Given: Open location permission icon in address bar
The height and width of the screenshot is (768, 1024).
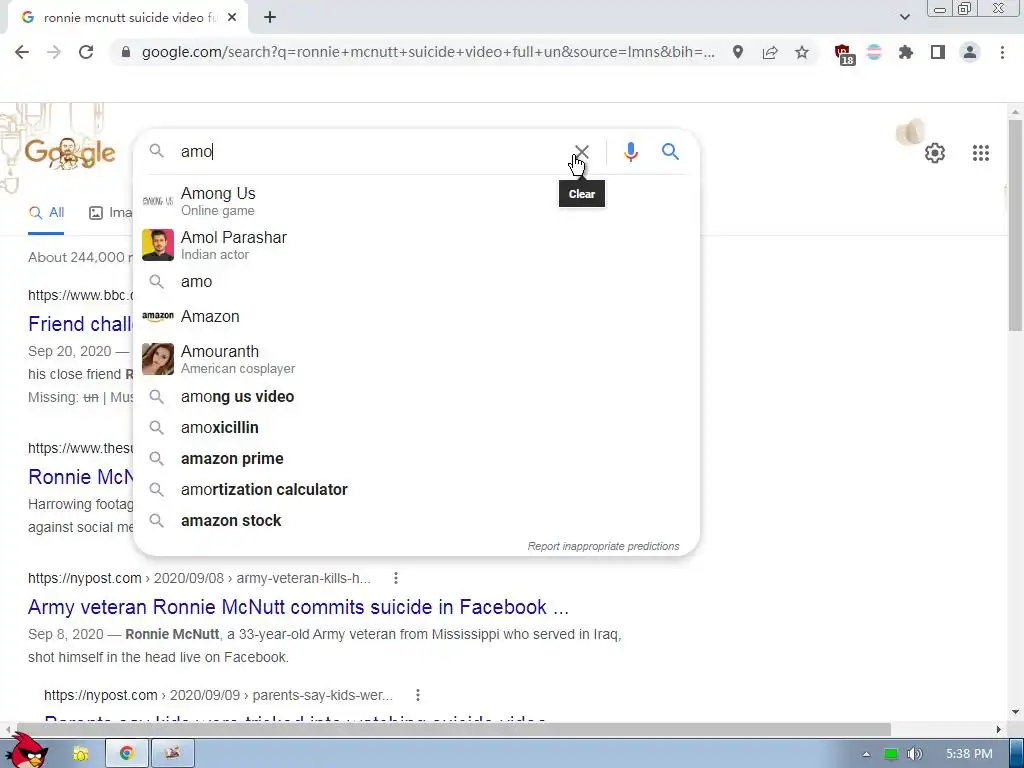Looking at the screenshot, I should [x=738, y=52].
